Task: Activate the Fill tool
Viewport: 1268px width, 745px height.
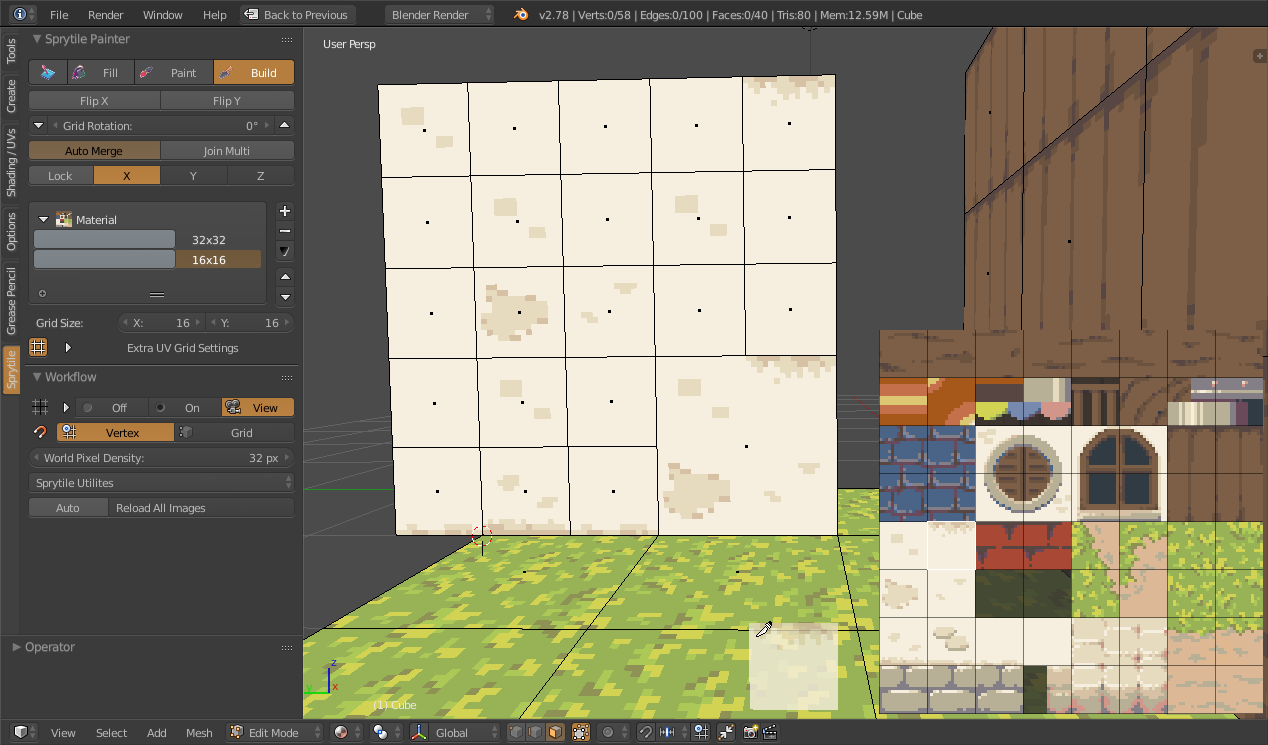Action: tap(100, 72)
